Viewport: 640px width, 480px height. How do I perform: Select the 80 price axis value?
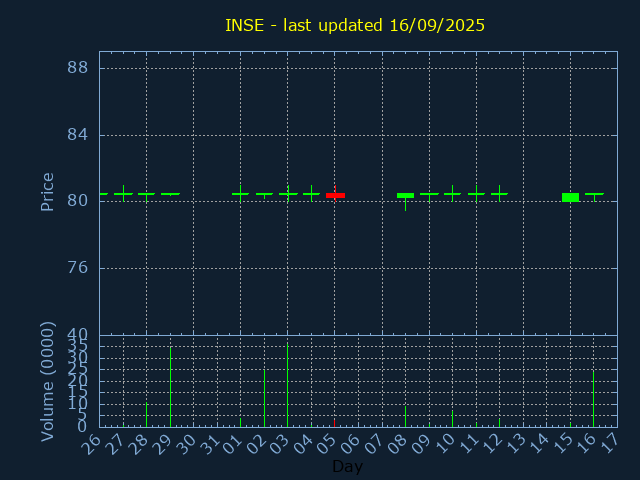point(78,201)
